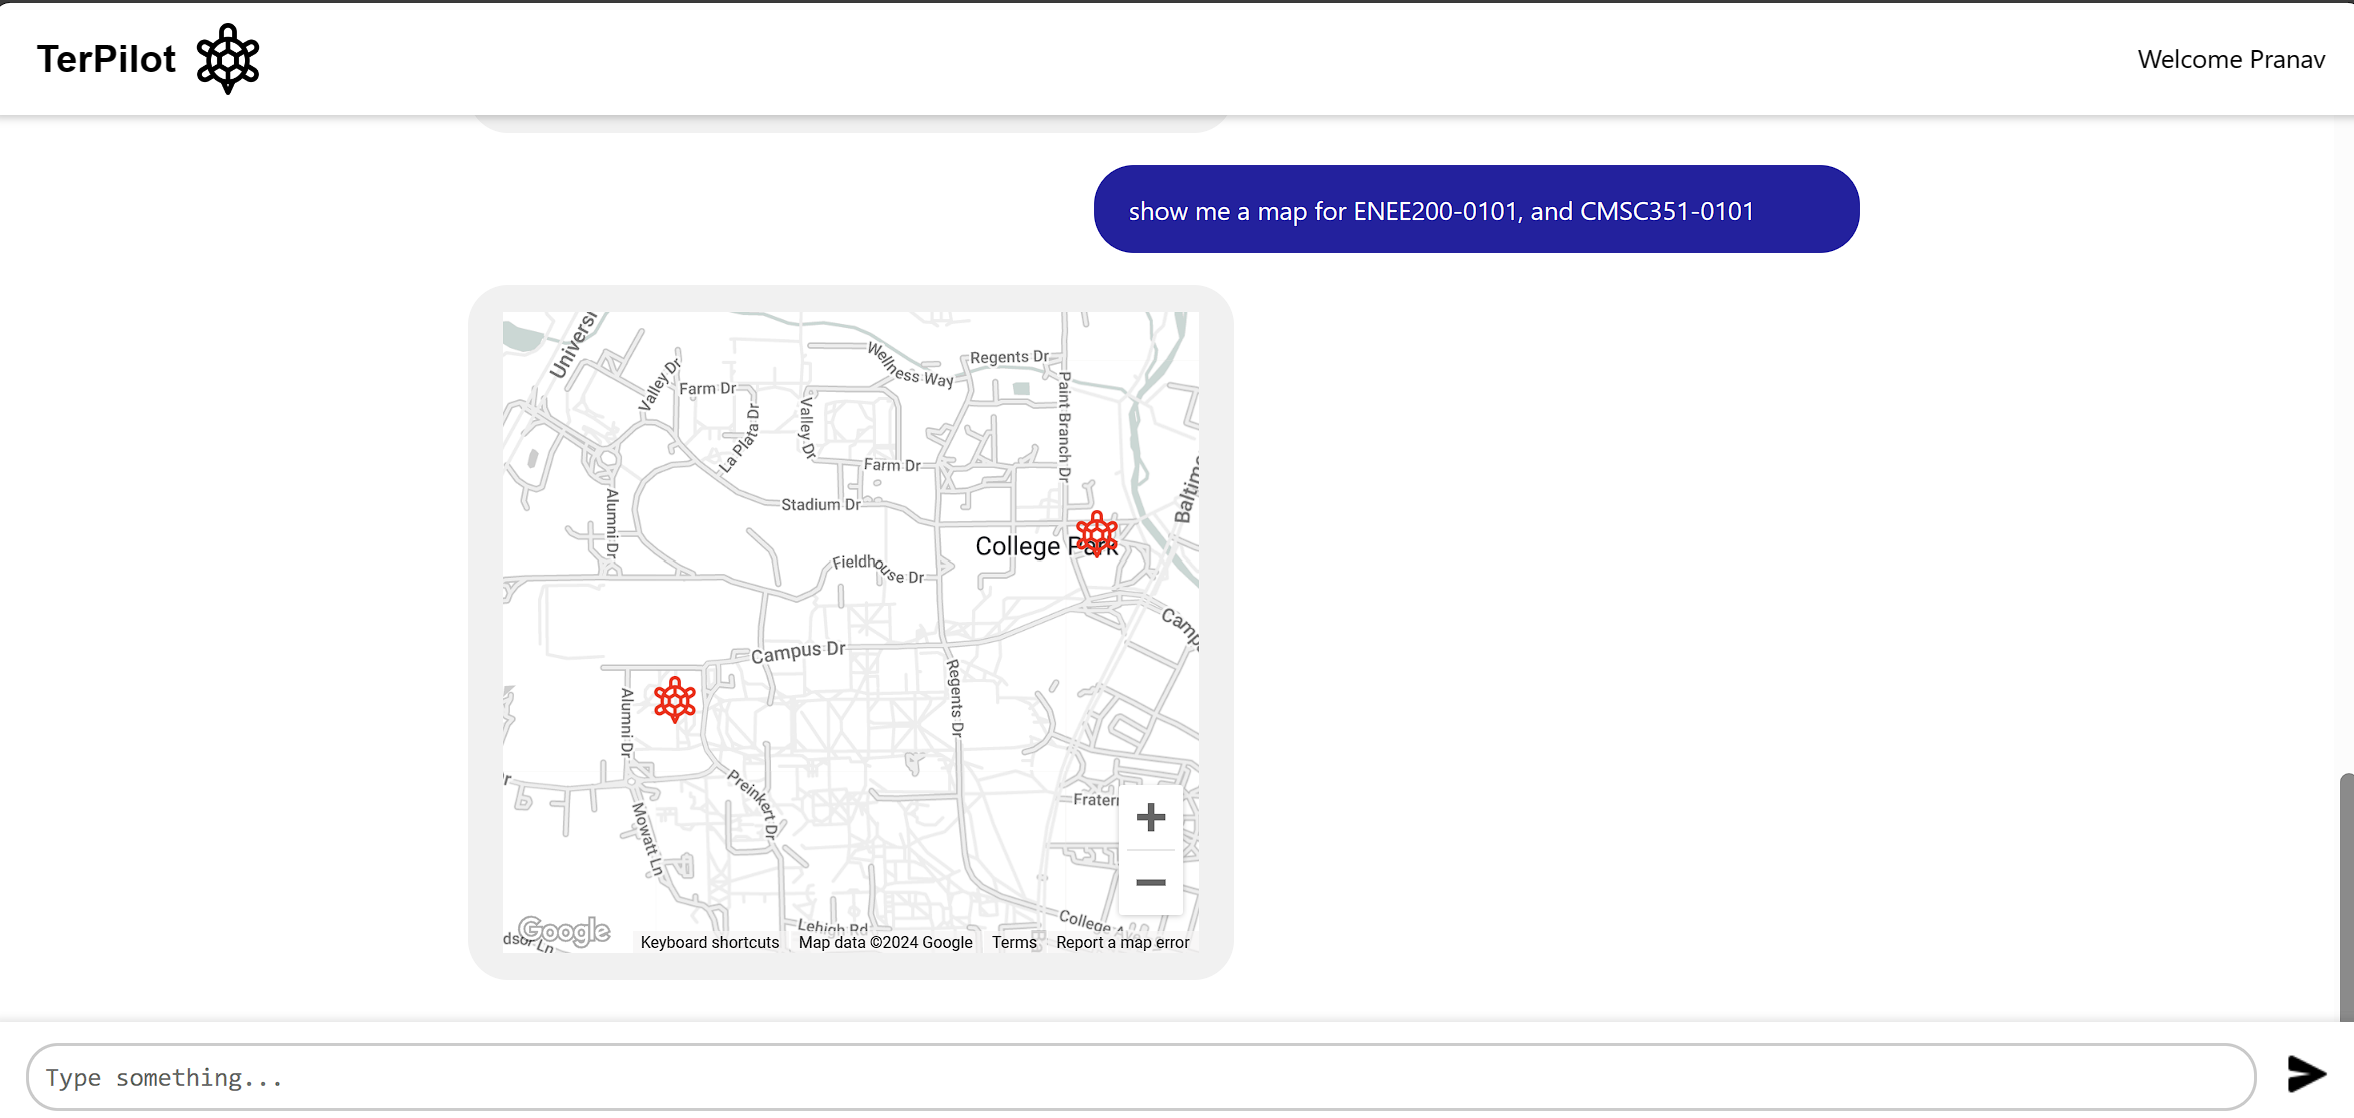Click the College Park map label
The height and width of the screenshot is (1118, 2354).
coord(1017,547)
